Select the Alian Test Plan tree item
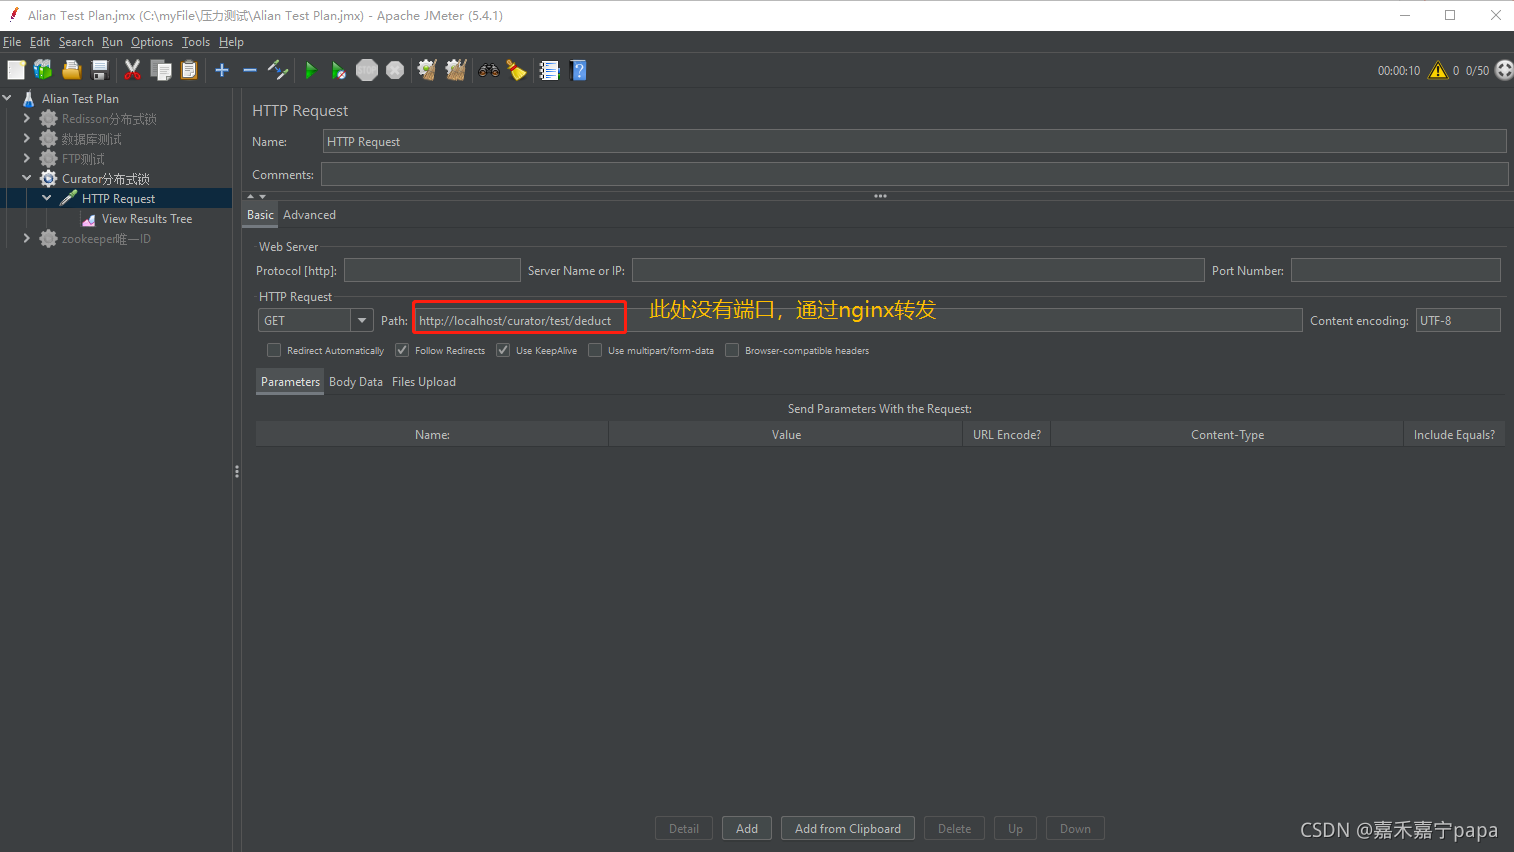 tap(80, 99)
